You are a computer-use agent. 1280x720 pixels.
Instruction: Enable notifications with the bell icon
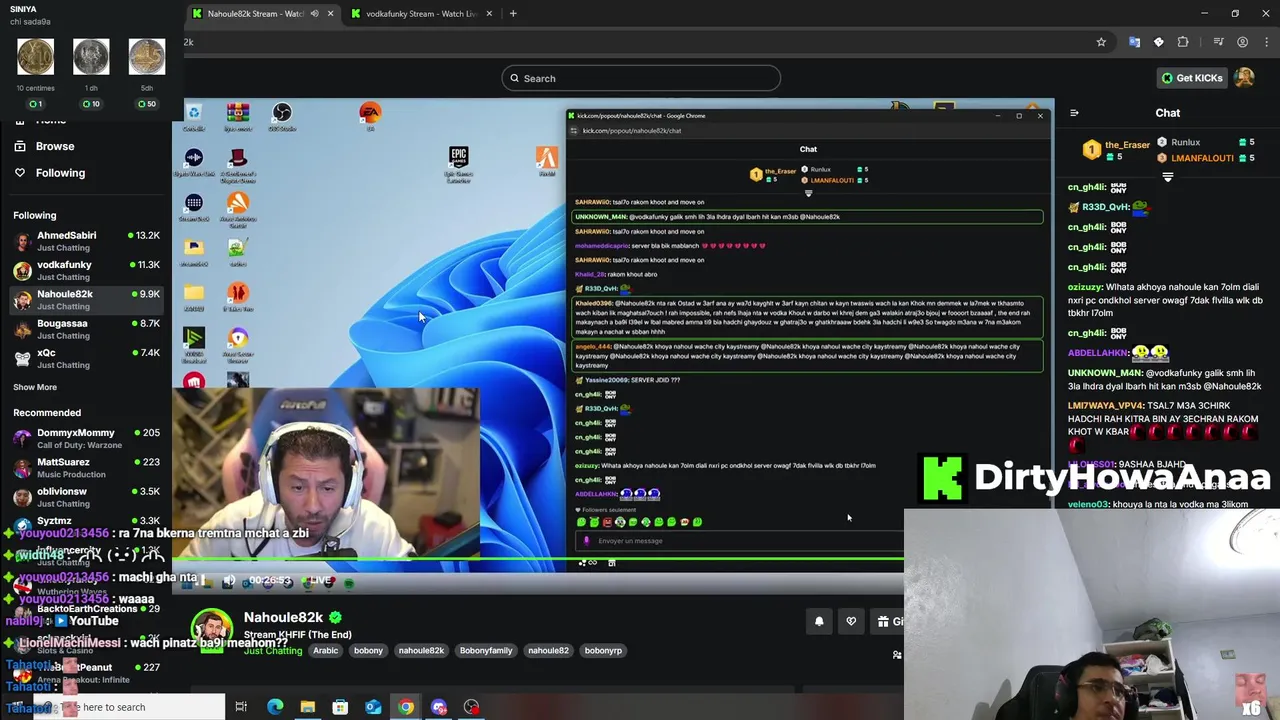819,621
